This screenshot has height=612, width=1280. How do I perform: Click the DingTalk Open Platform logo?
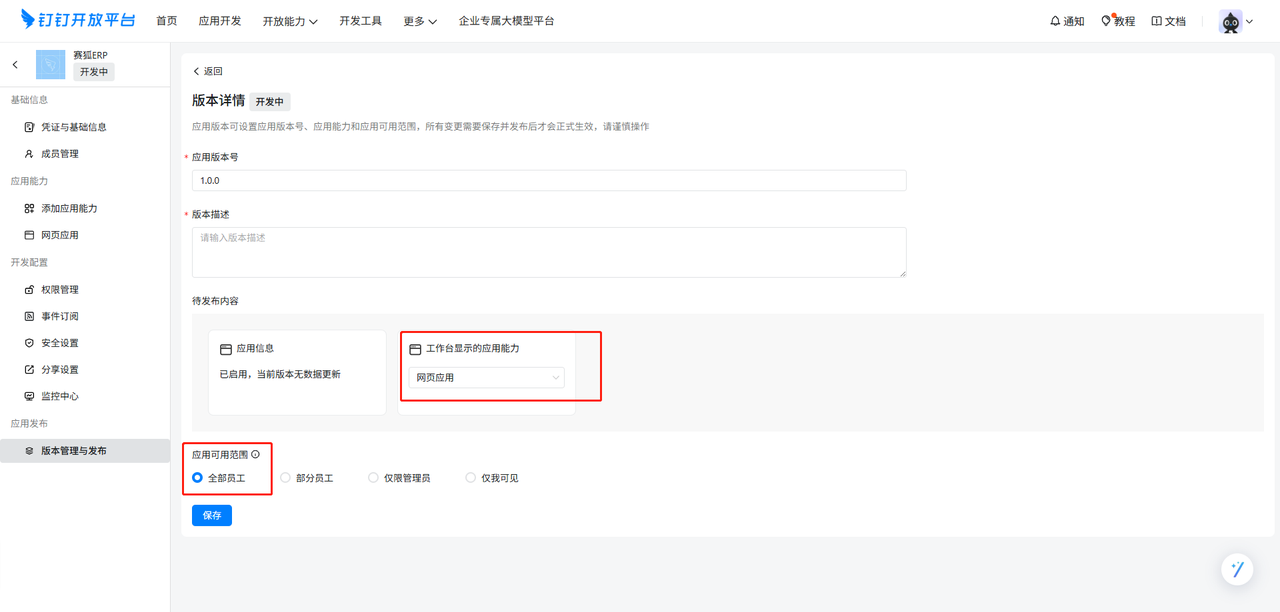click(77, 20)
